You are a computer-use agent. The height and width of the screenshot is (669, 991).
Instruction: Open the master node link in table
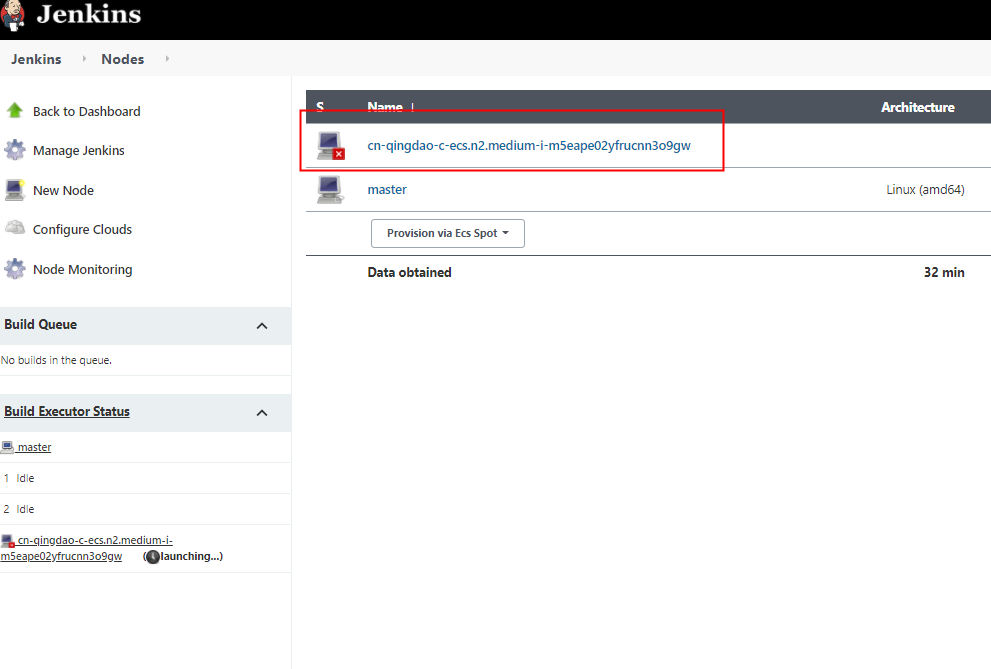click(x=387, y=190)
